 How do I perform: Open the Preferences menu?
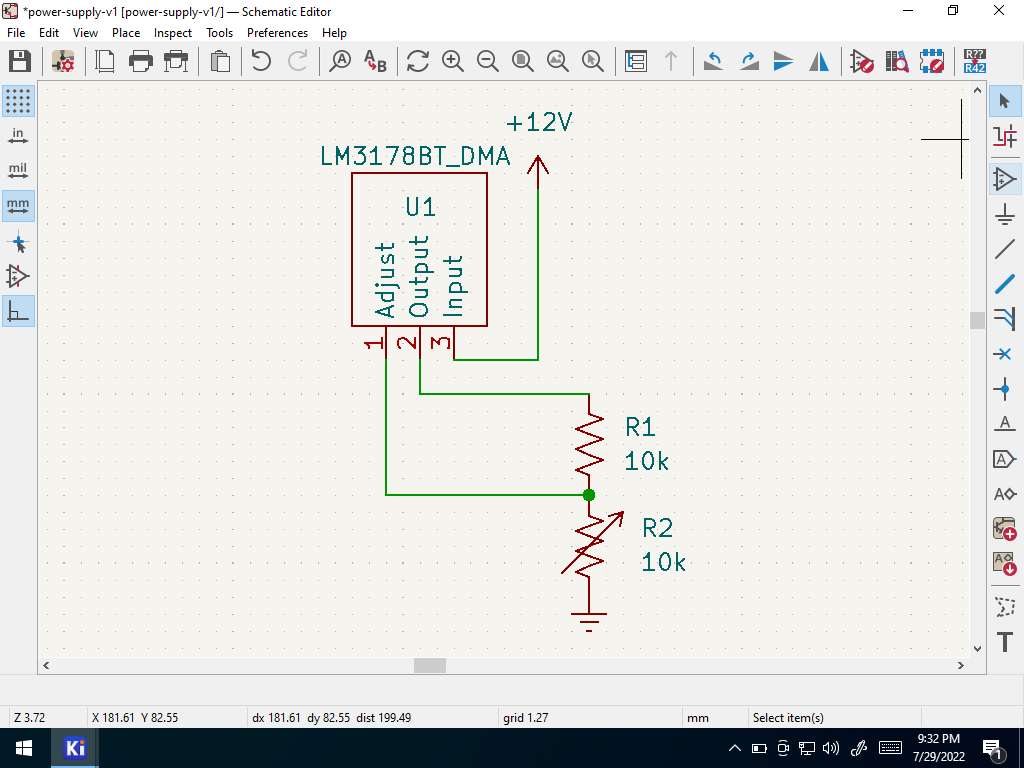click(278, 33)
